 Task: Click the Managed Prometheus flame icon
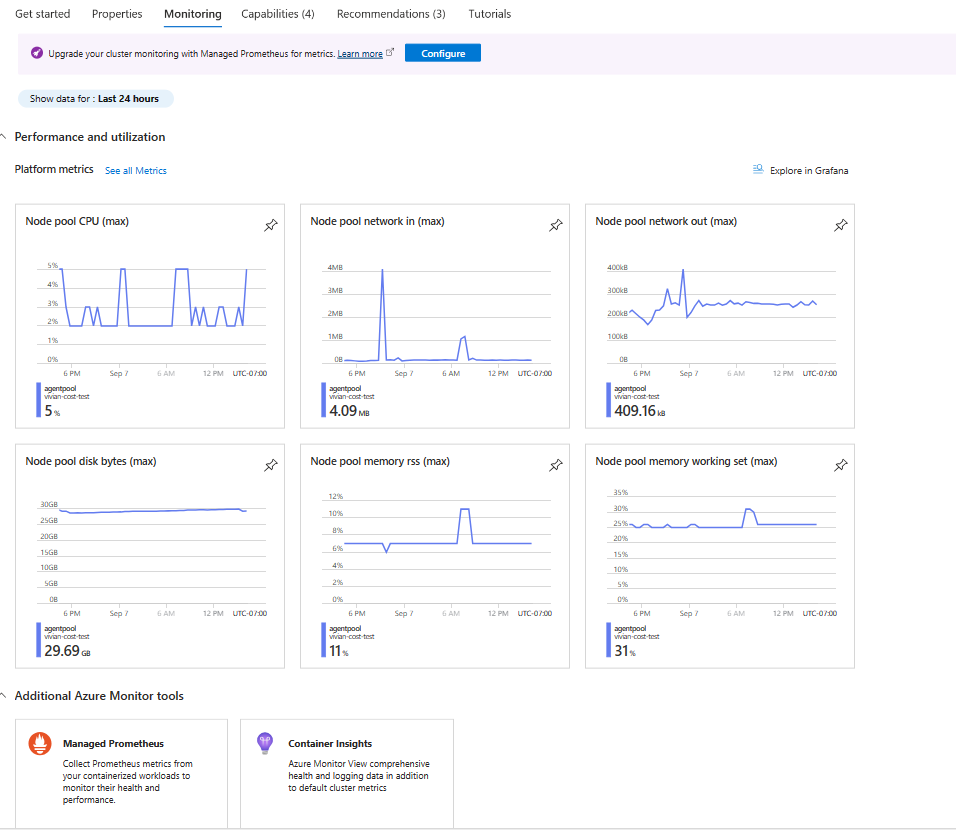pyautogui.click(x=41, y=743)
